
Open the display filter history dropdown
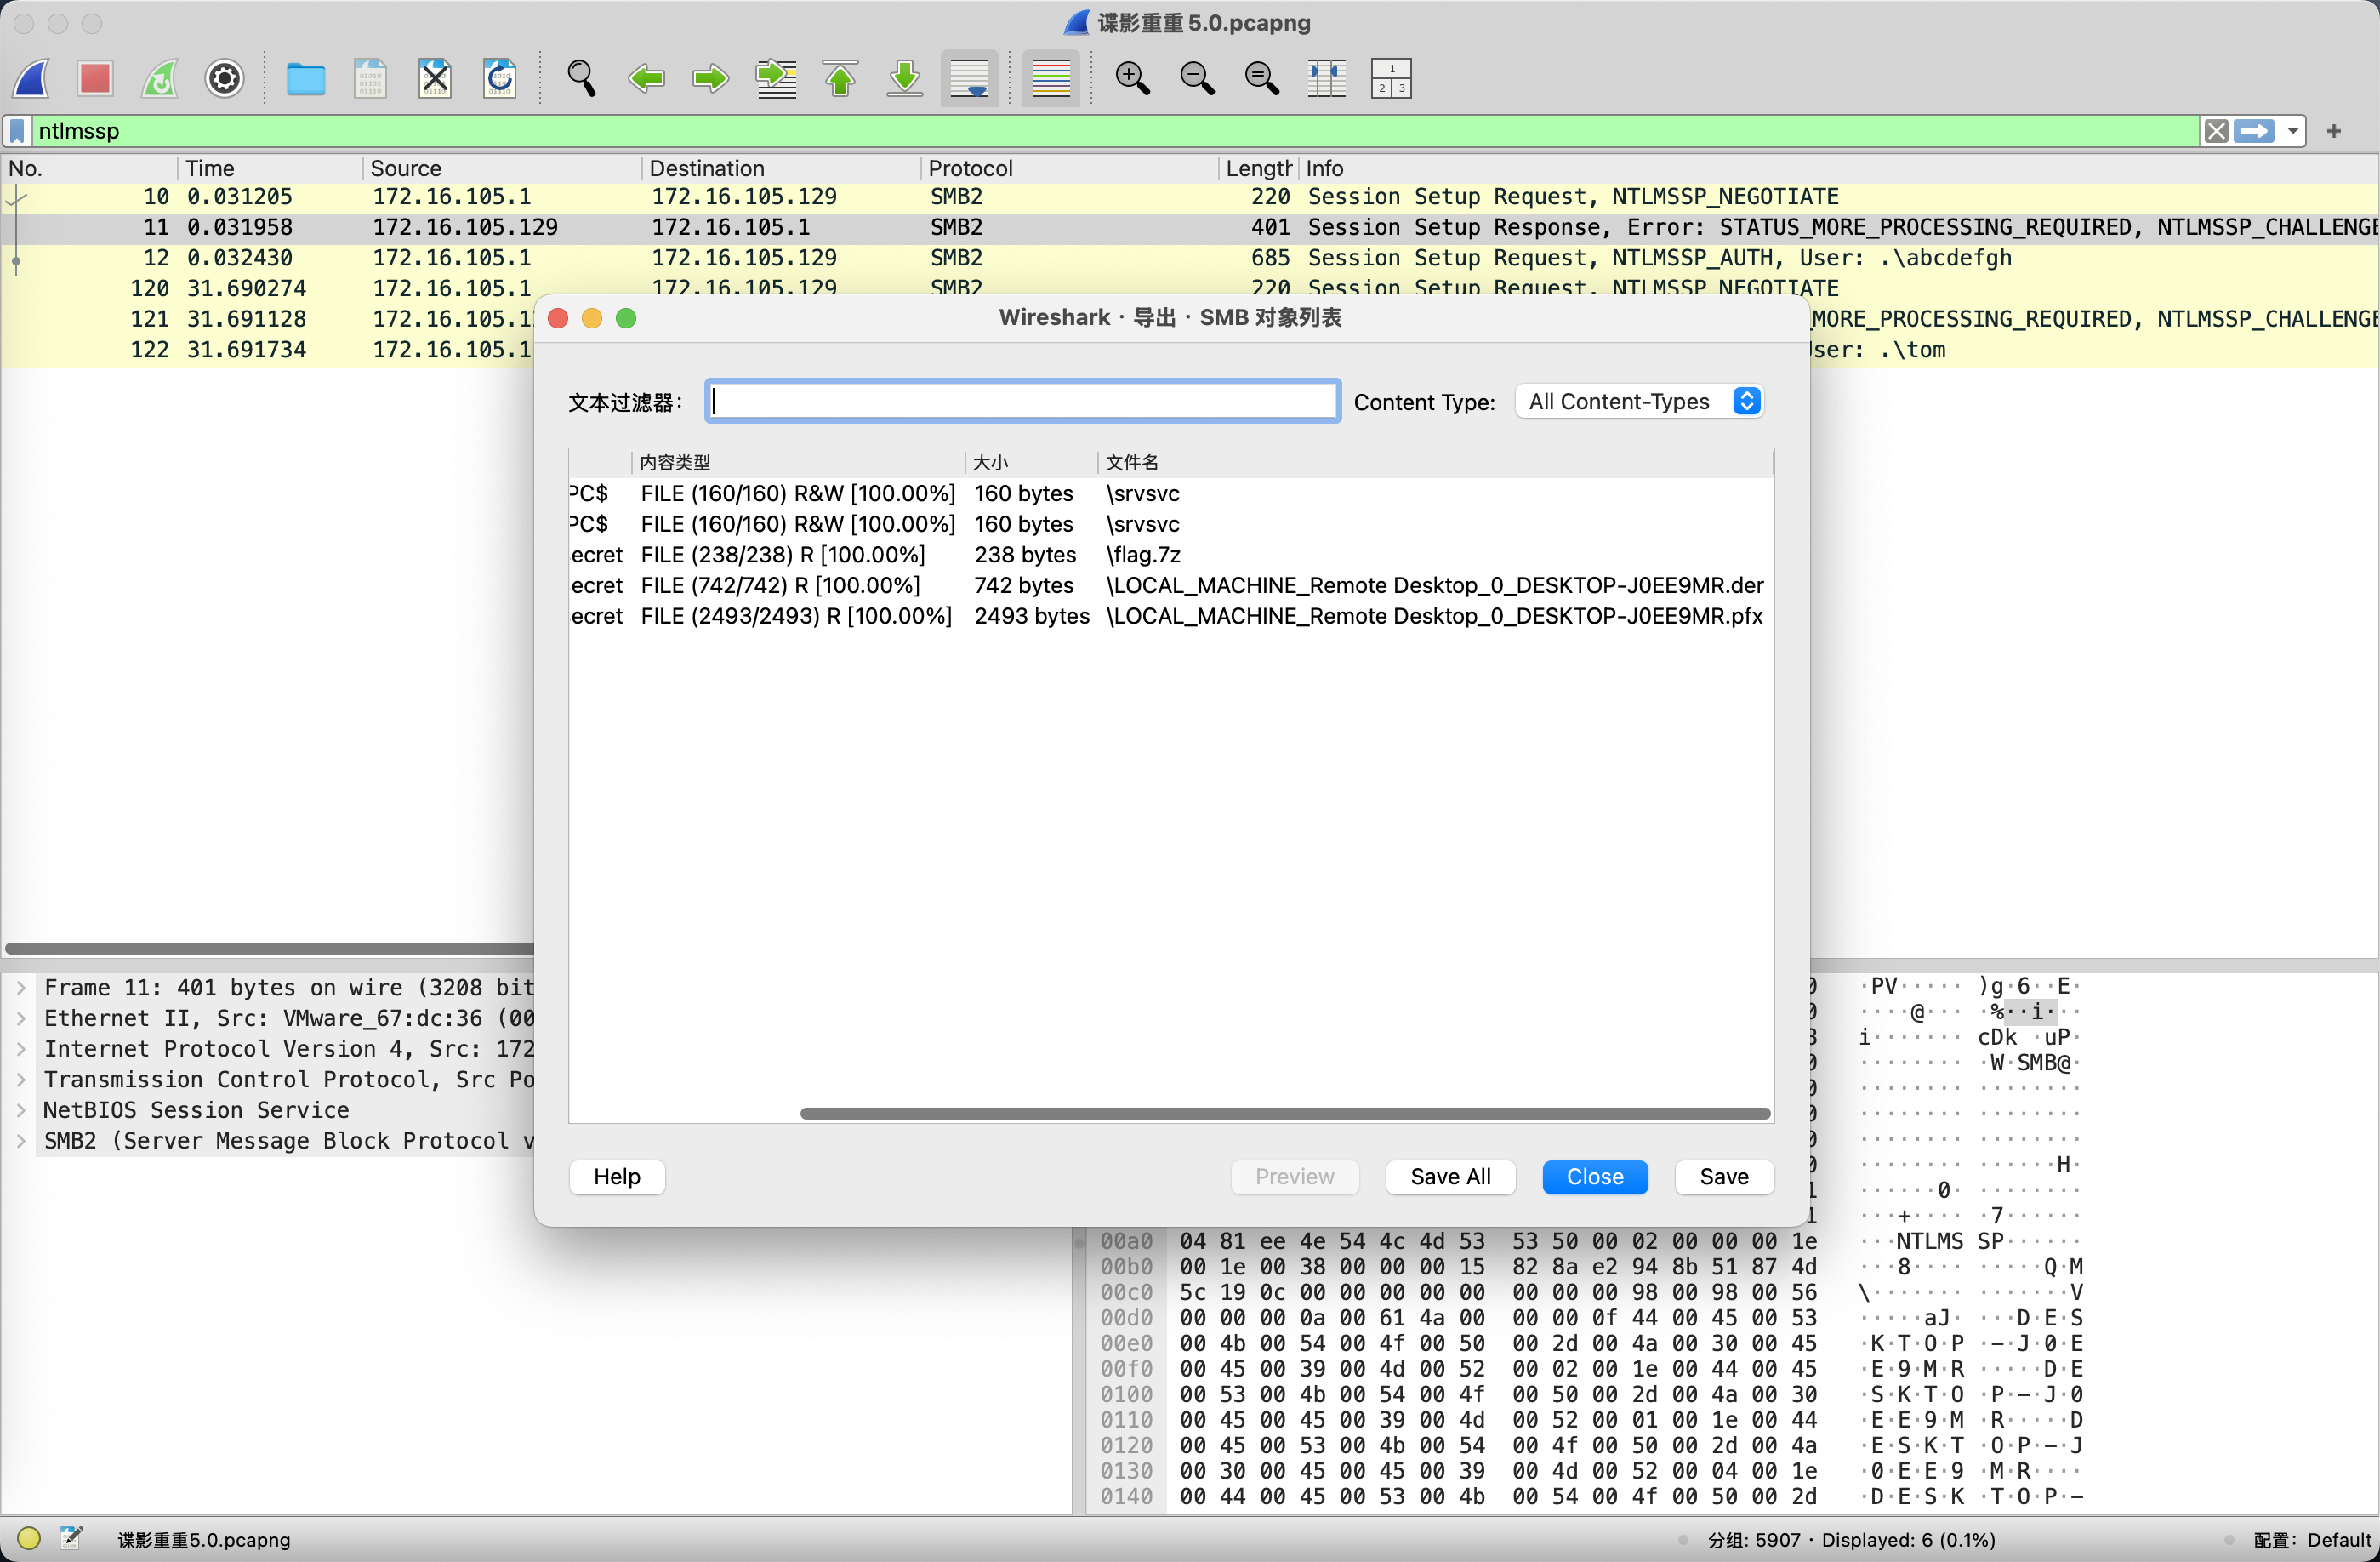pyautogui.click(x=2292, y=131)
